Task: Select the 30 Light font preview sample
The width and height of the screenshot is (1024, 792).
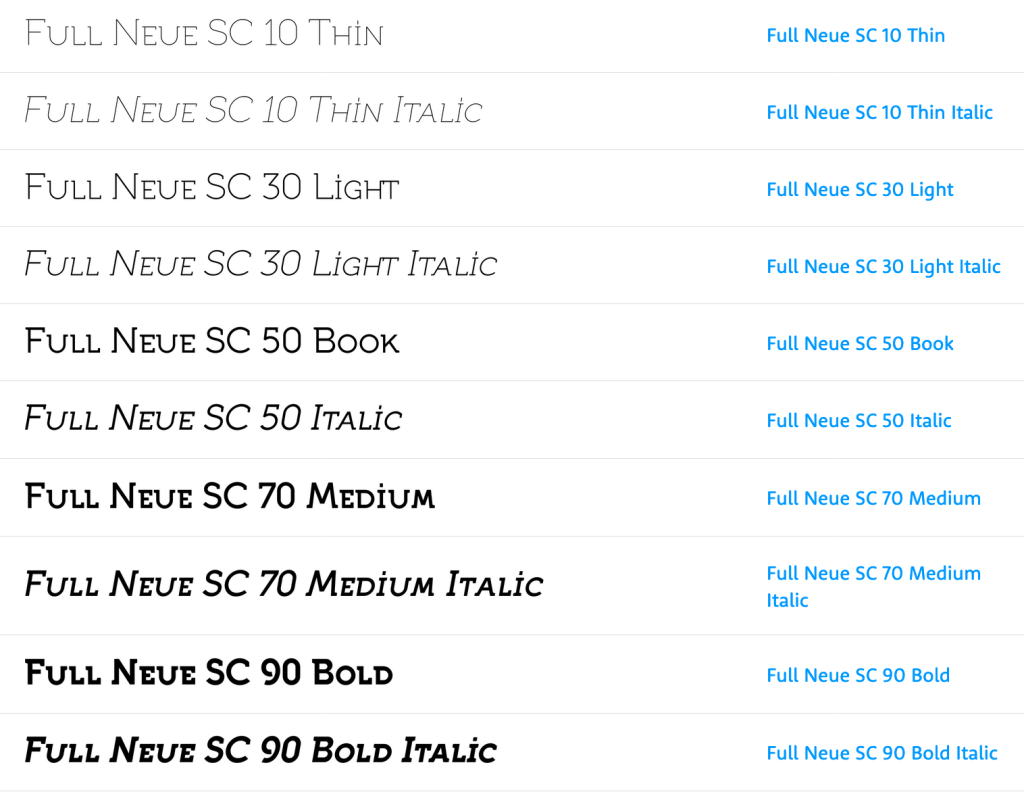Action: pos(212,187)
